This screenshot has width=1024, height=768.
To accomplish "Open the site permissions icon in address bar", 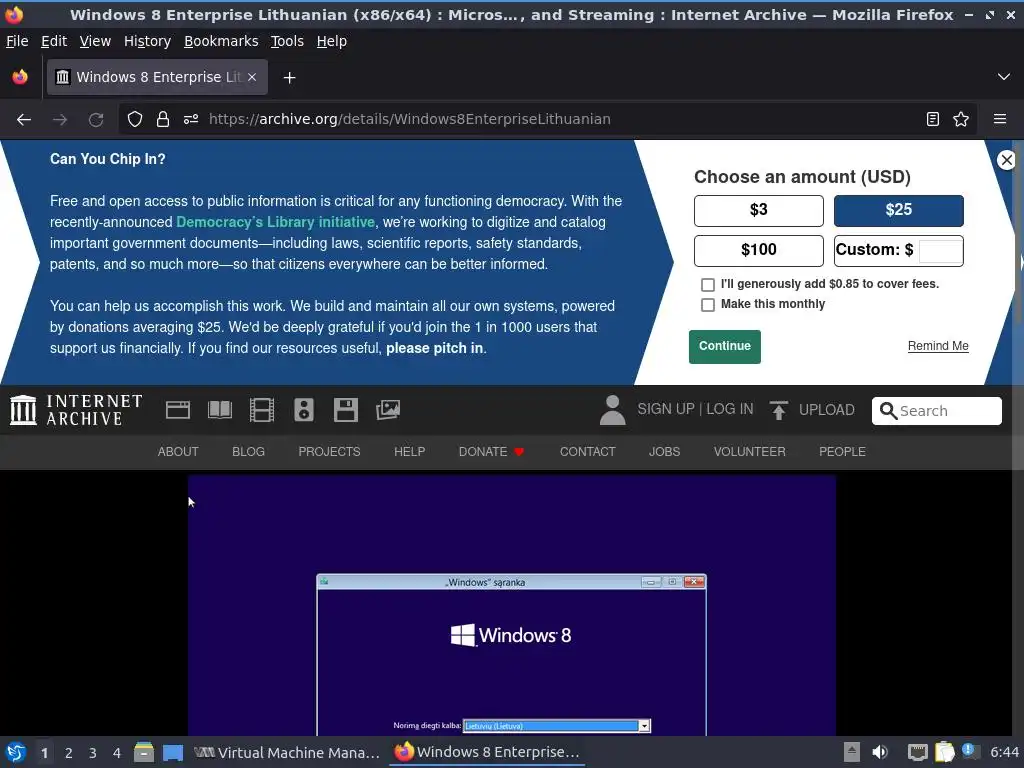I will (191, 120).
